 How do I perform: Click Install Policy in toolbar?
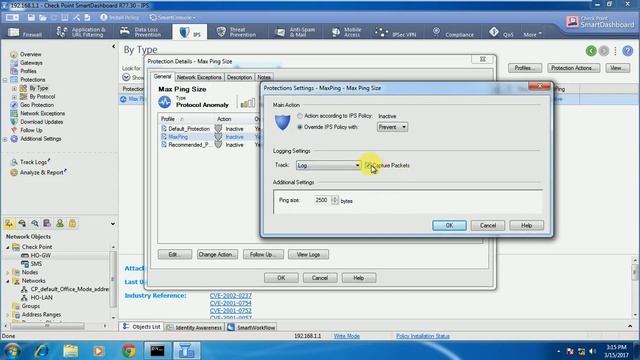tap(119, 18)
